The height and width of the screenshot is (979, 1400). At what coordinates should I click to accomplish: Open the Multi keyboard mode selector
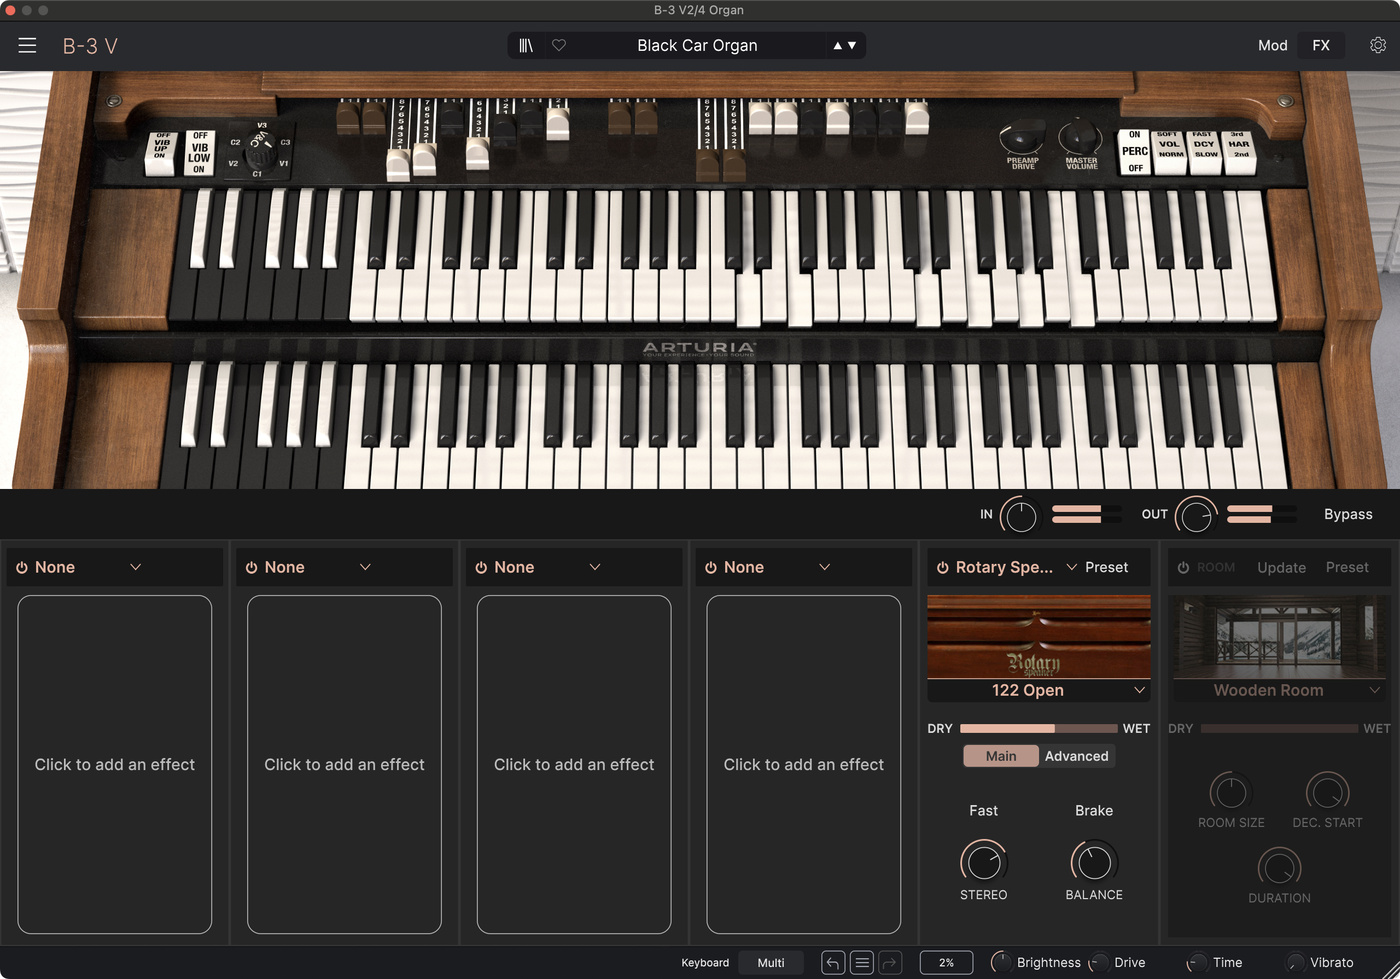(x=771, y=963)
